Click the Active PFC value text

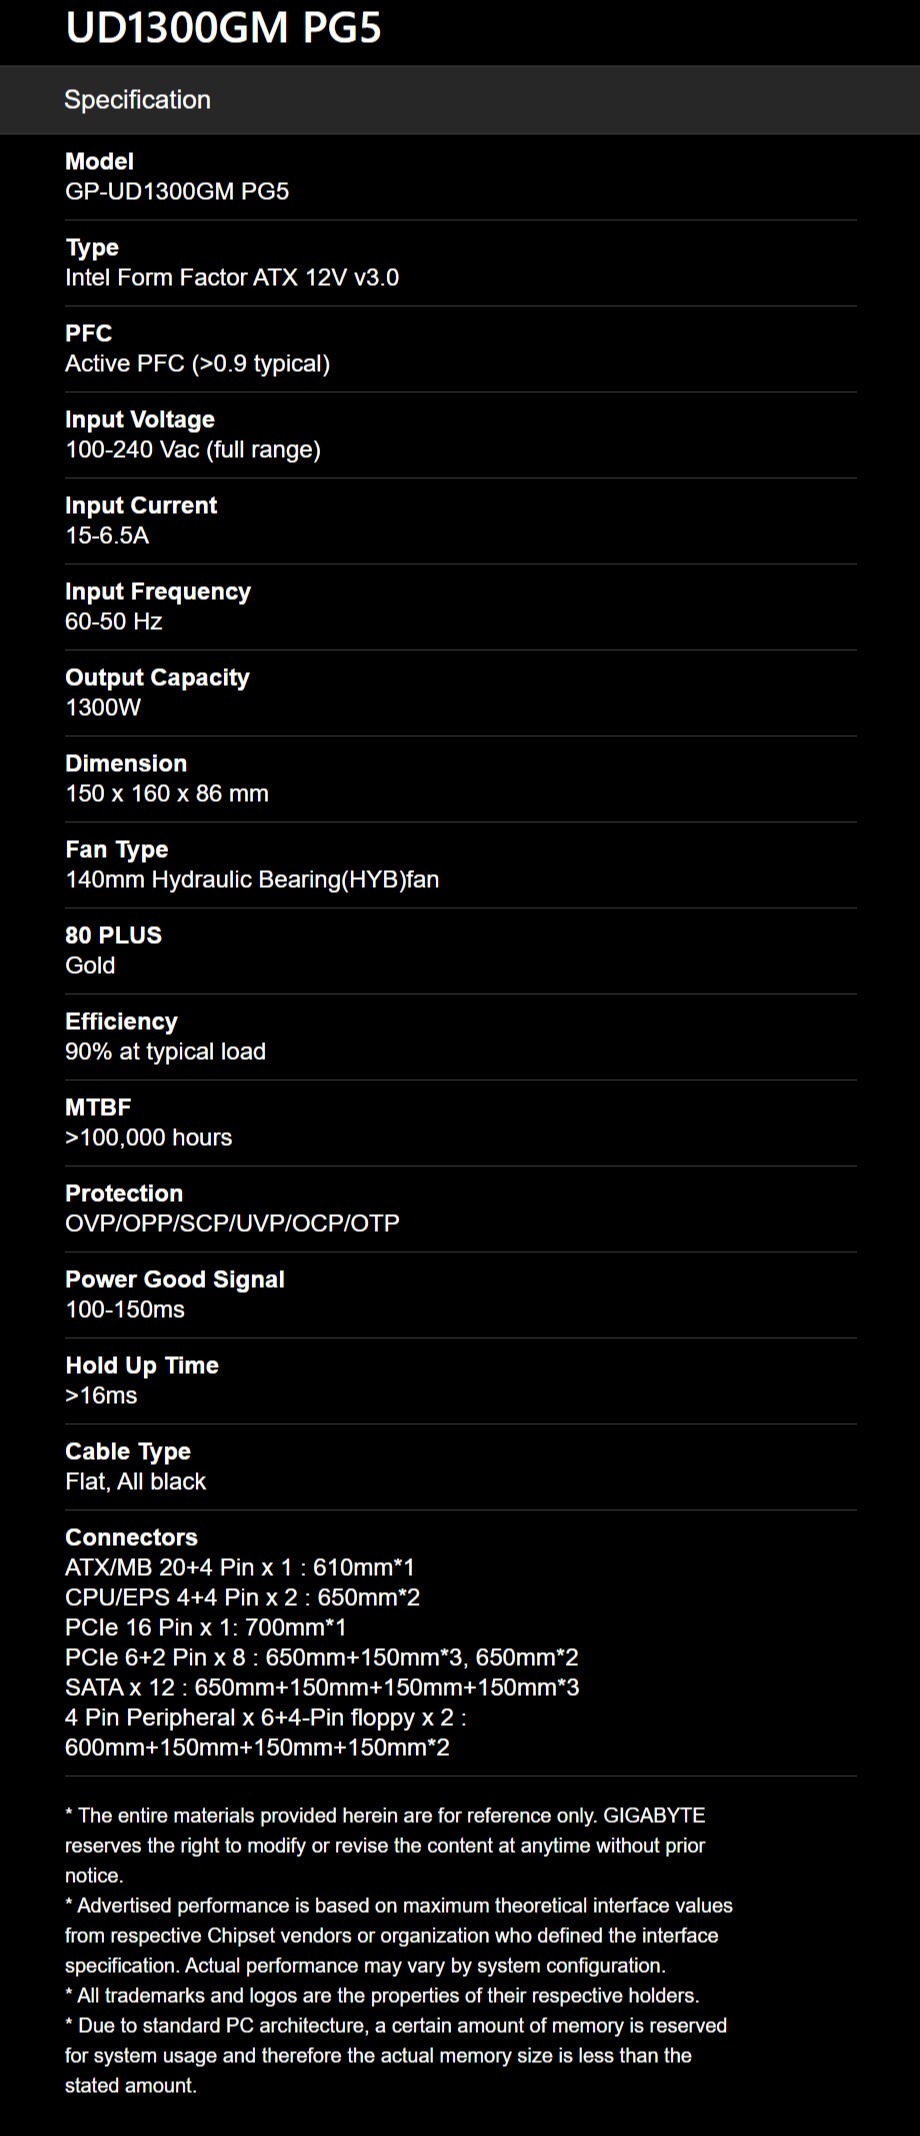click(x=197, y=363)
